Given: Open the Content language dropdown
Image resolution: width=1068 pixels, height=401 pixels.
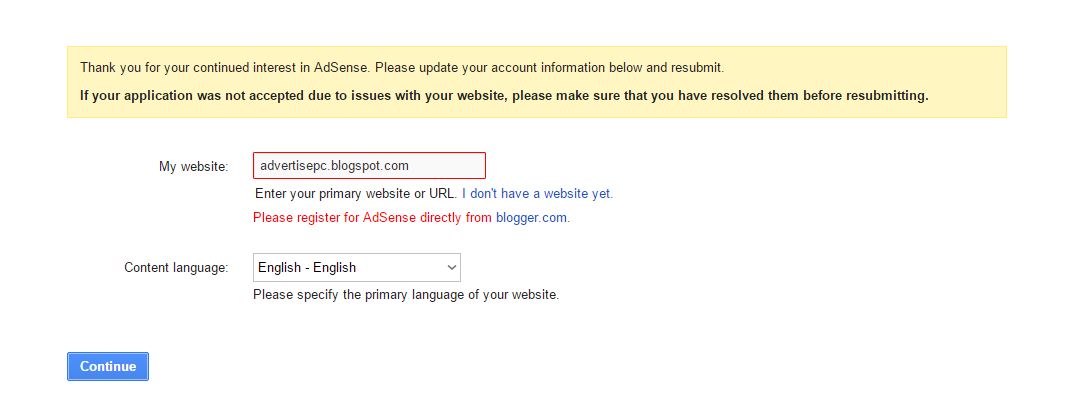Looking at the screenshot, I should [x=356, y=267].
